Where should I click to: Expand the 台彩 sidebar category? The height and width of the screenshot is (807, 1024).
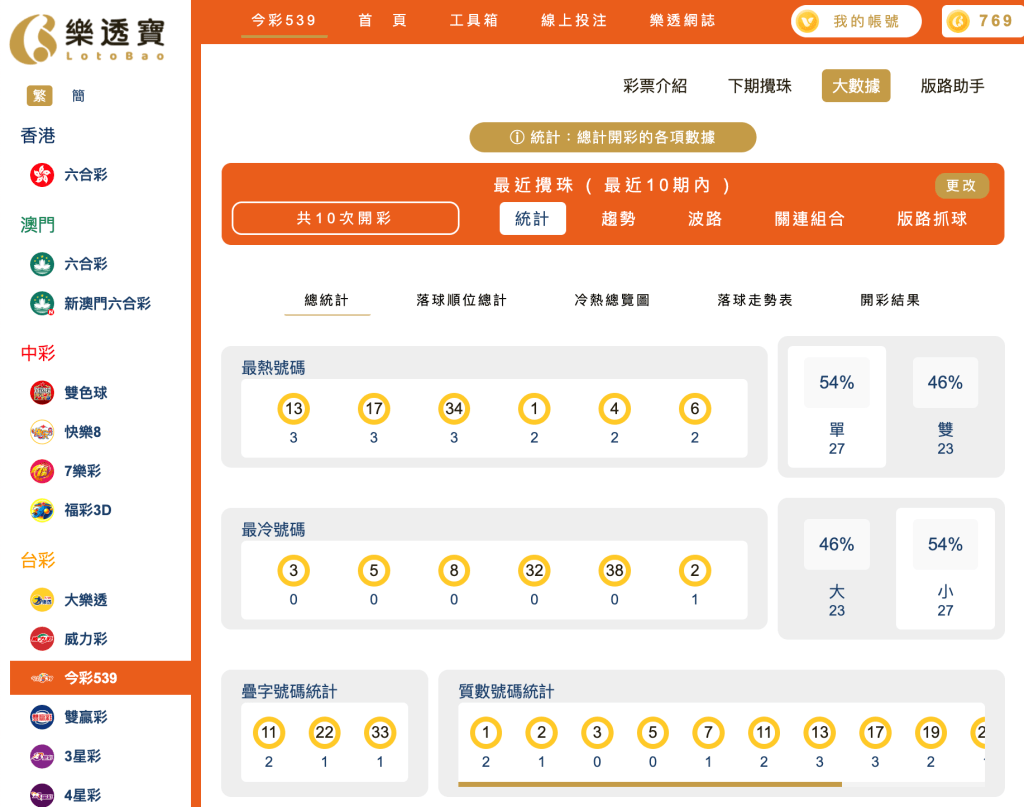pyautogui.click(x=36, y=561)
